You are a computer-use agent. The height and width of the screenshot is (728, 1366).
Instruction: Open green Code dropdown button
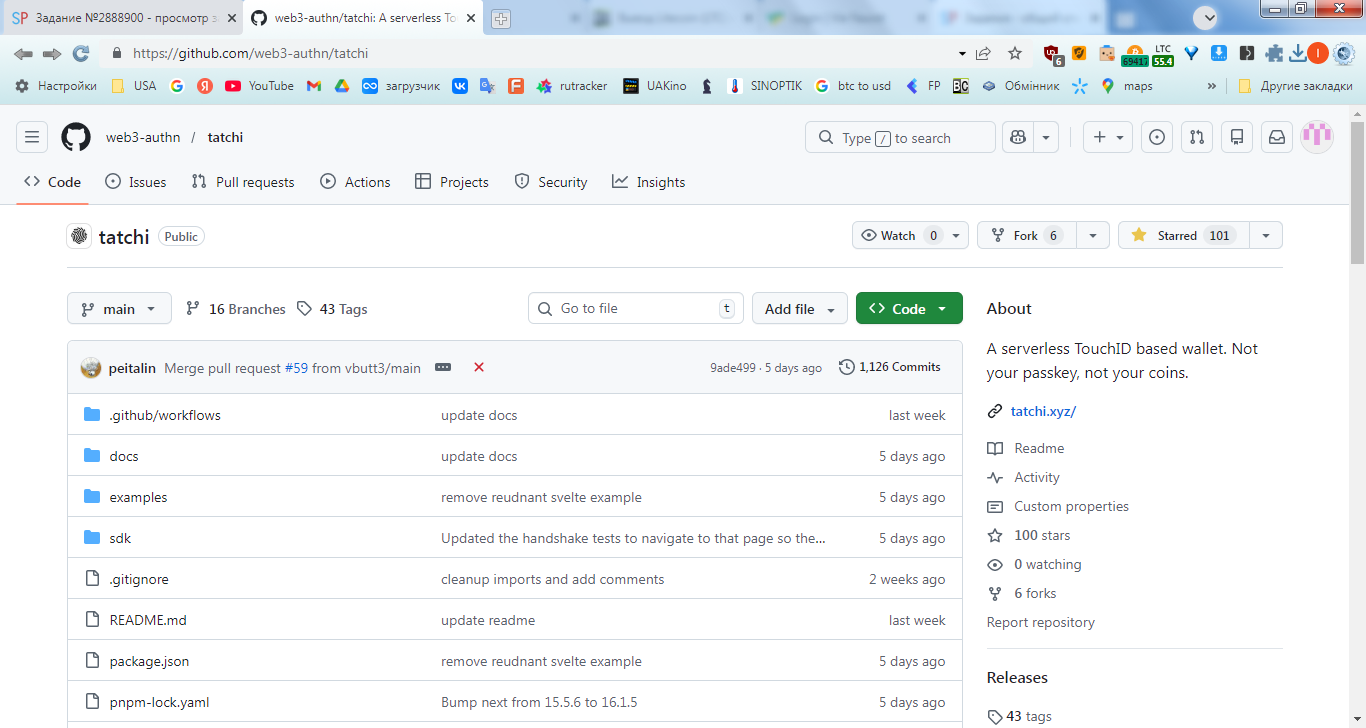click(909, 309)
